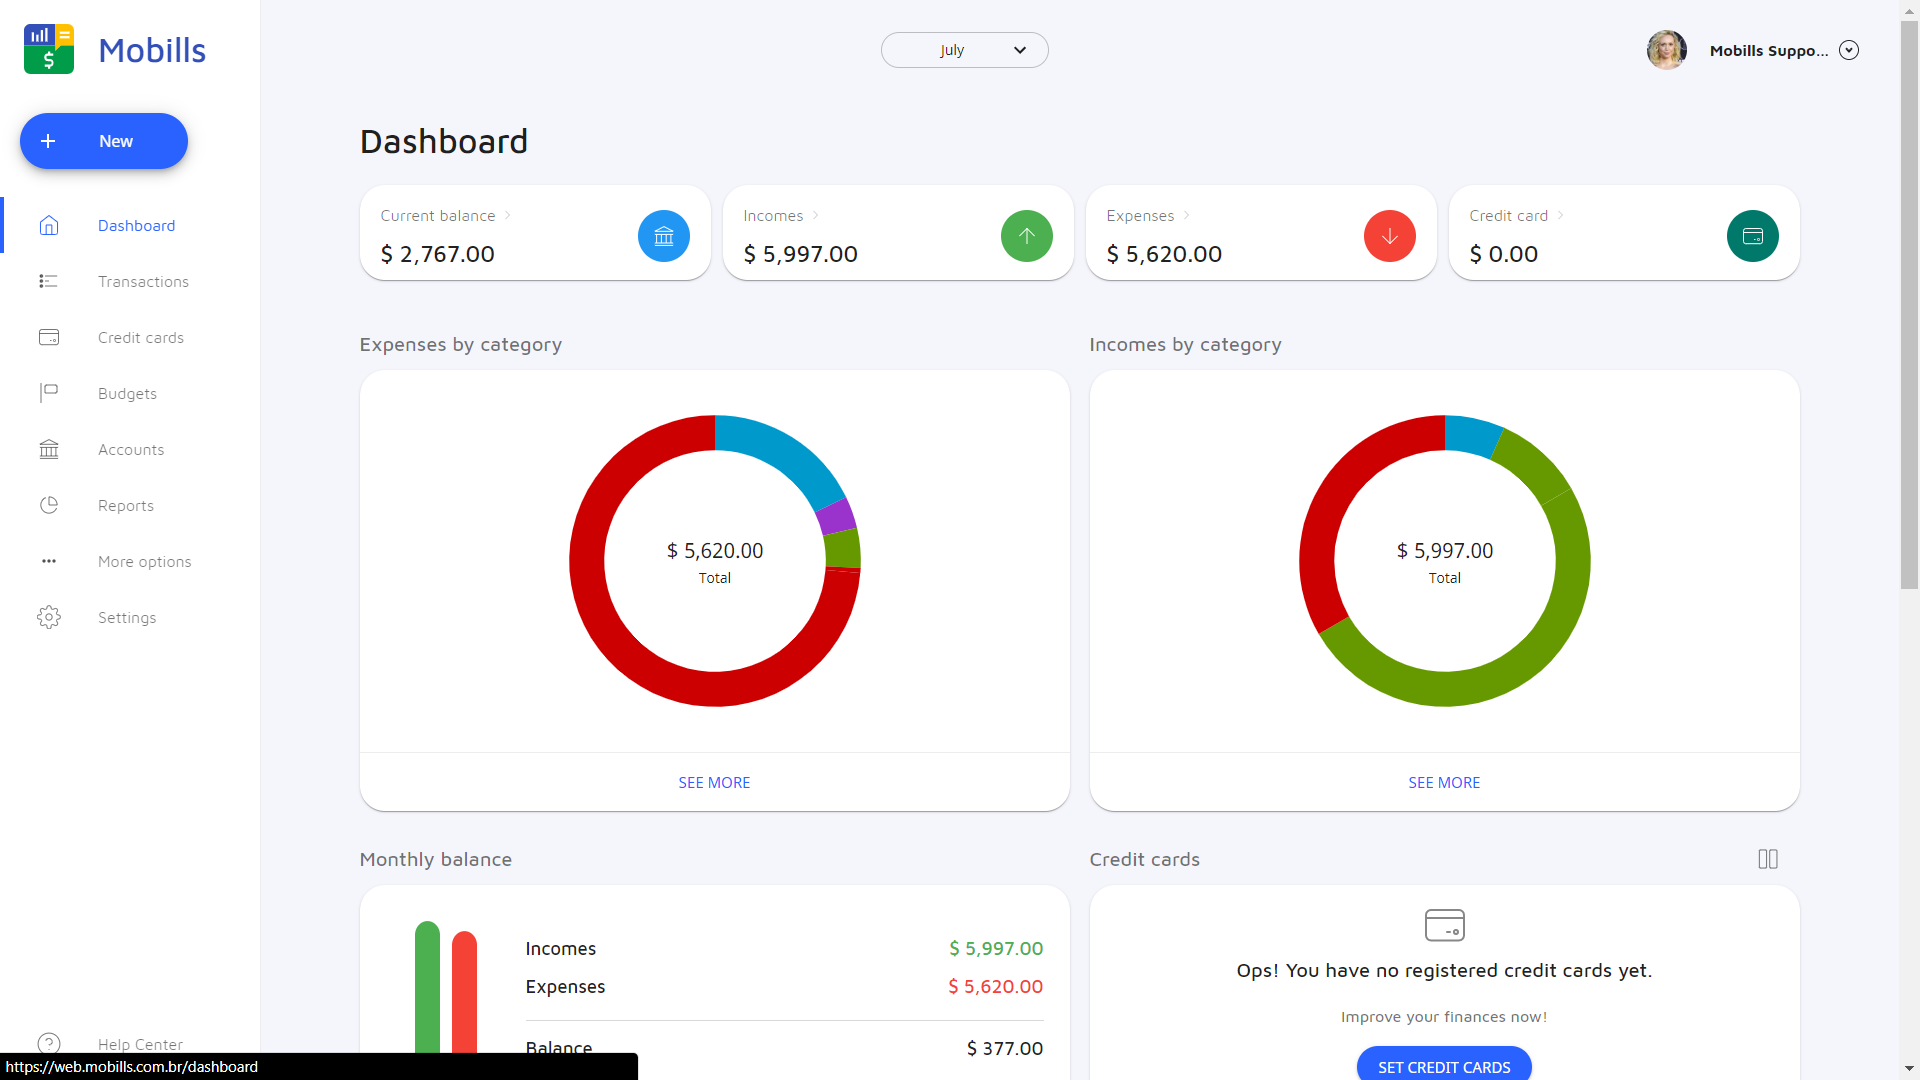1920x1080 pixels.
Task: Click SEE MORE under Expenses by category
Action: (x=714, y=782)
